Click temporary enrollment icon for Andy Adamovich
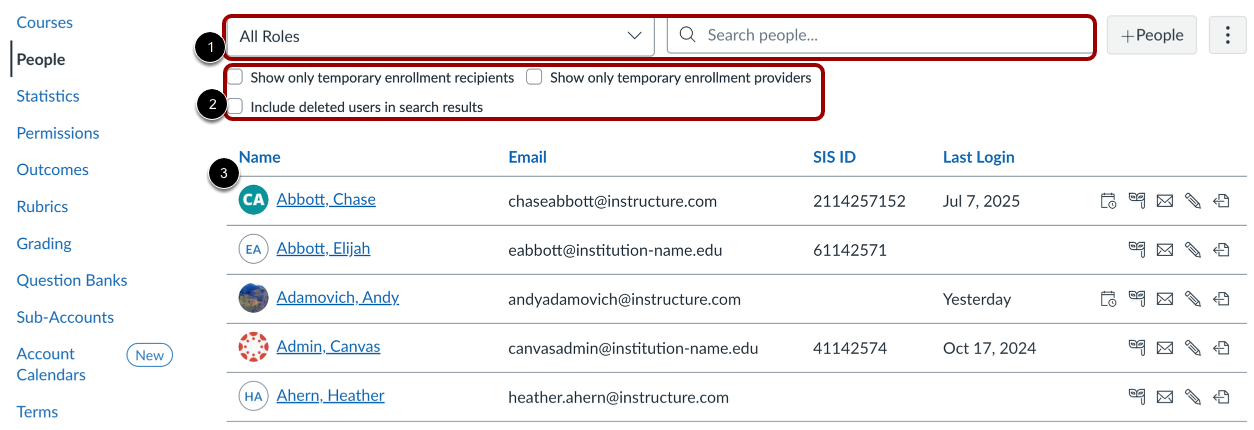Image resolution: width=1254 pixels, height=430 pixels. tap(1108, 299)
